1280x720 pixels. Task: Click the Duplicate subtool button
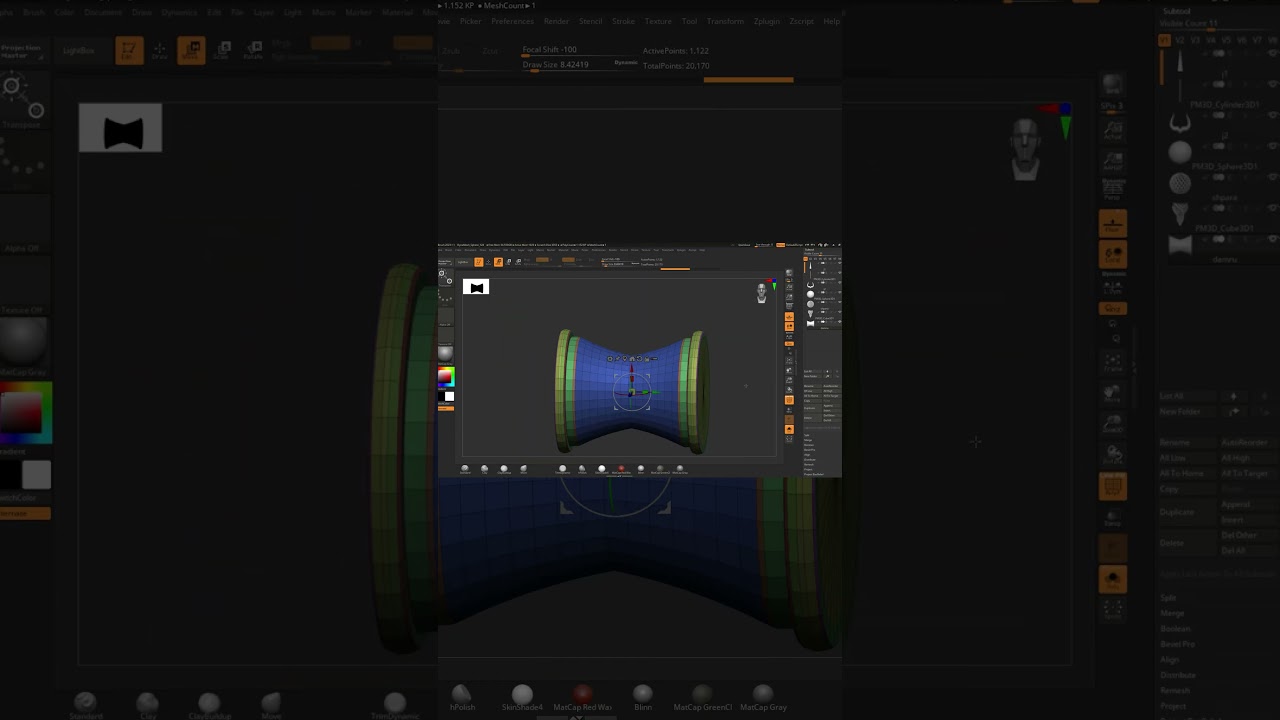(x=1187, y=511)
